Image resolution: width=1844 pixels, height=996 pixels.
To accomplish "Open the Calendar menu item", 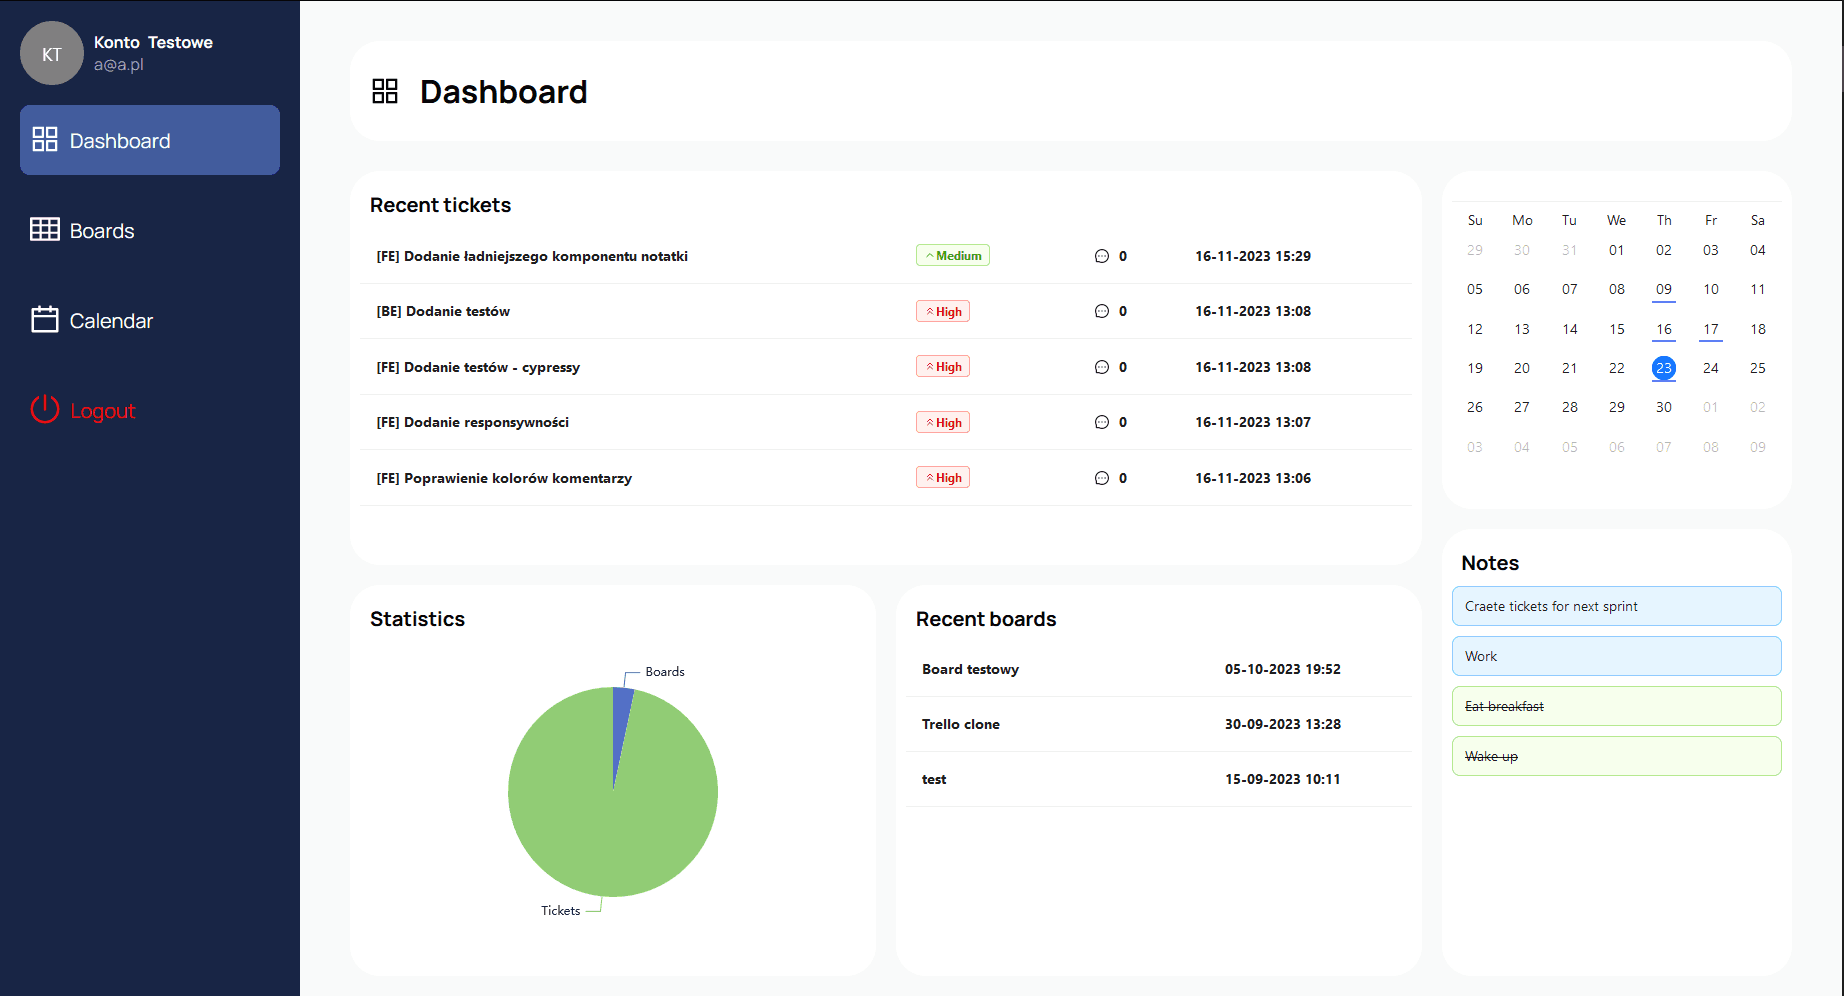I will [x=111, y=321].
